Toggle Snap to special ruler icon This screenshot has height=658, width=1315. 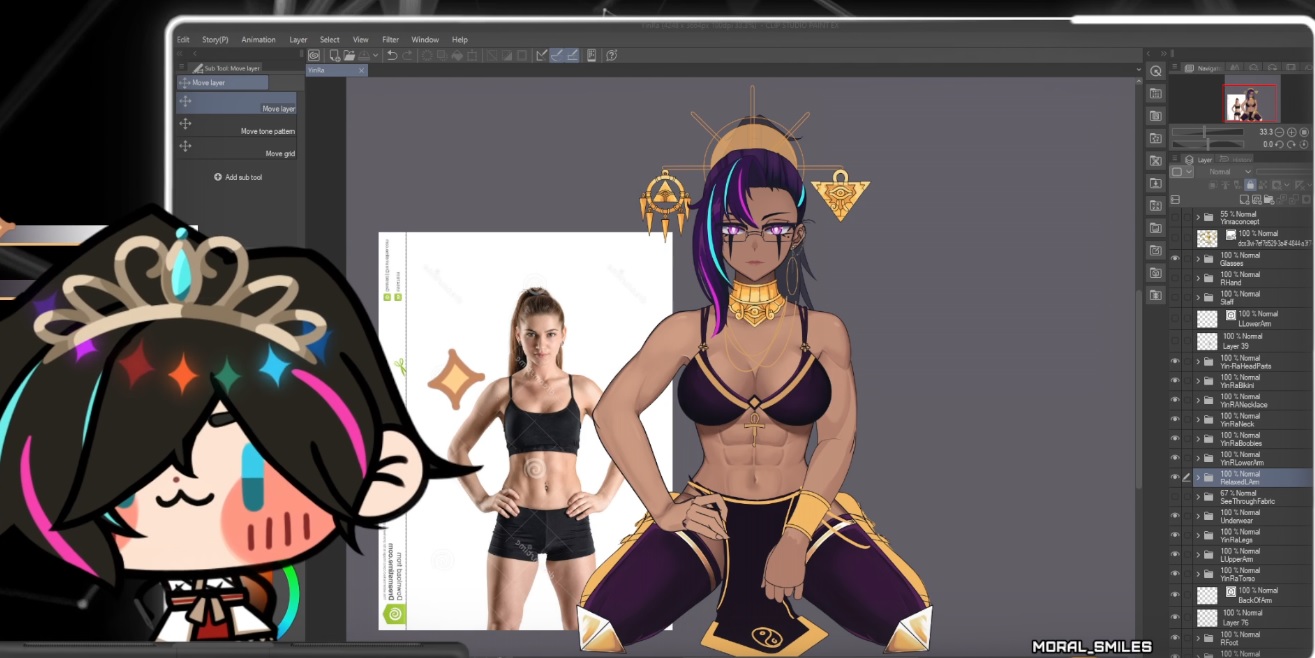557,55
